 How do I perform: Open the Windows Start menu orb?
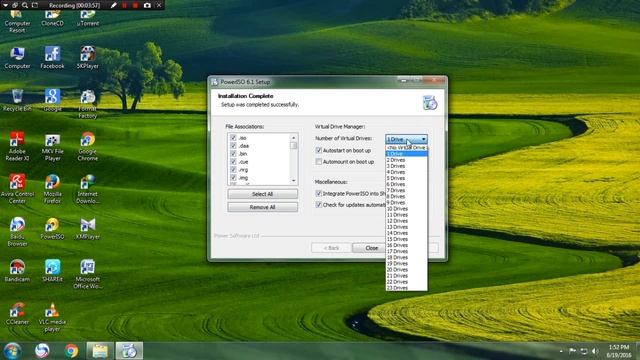pos(12,351)
